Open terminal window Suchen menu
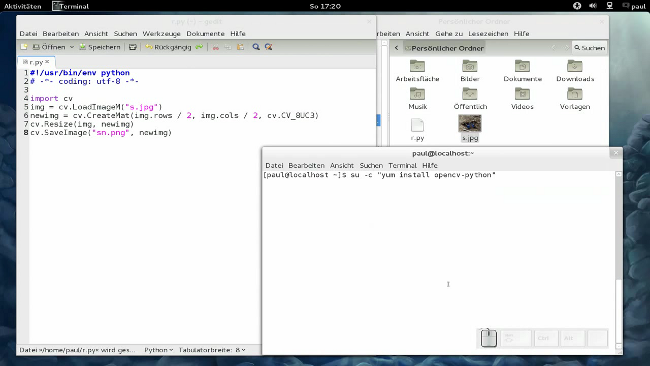Viewport: 650px width, 366px height. (x=371, y=165)
